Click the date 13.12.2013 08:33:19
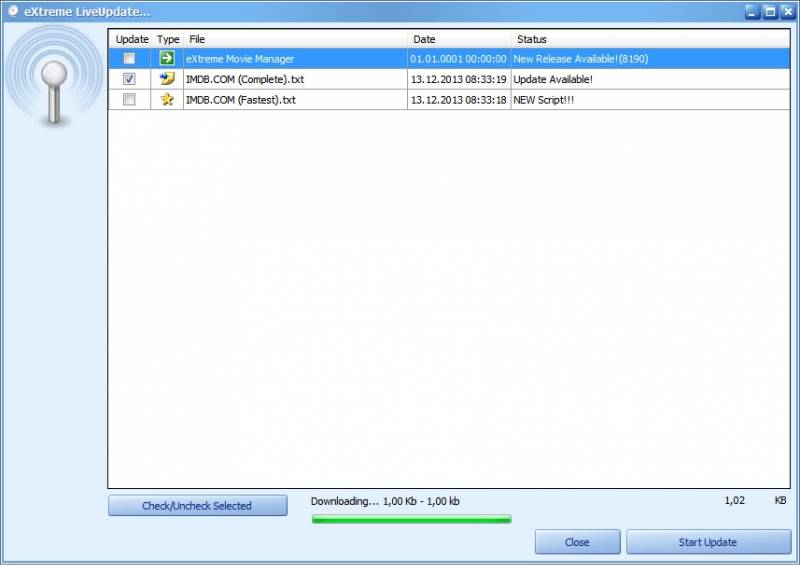 458,79
